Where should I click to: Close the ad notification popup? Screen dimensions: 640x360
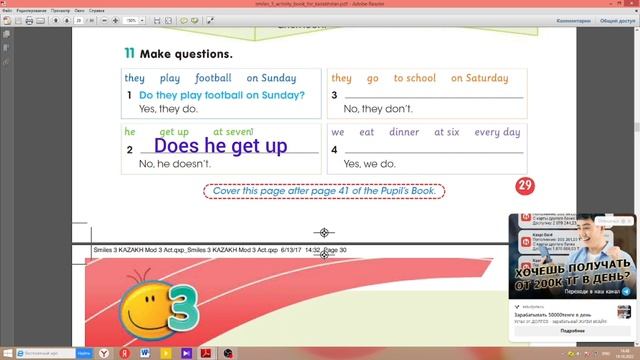click(630, 221)
